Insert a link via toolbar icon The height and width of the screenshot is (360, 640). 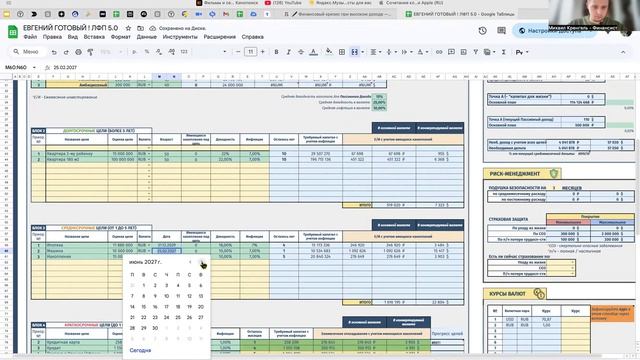tap(439, 52)
